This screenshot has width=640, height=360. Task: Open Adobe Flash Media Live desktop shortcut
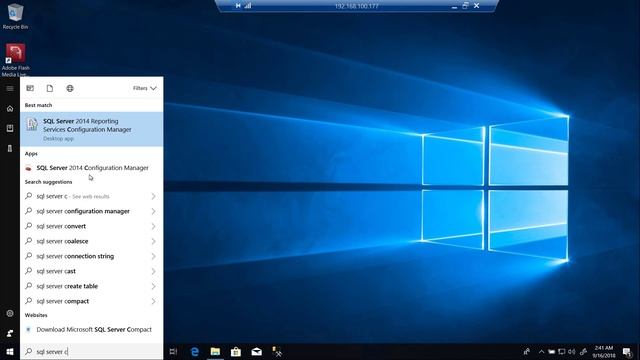point(16,60)
